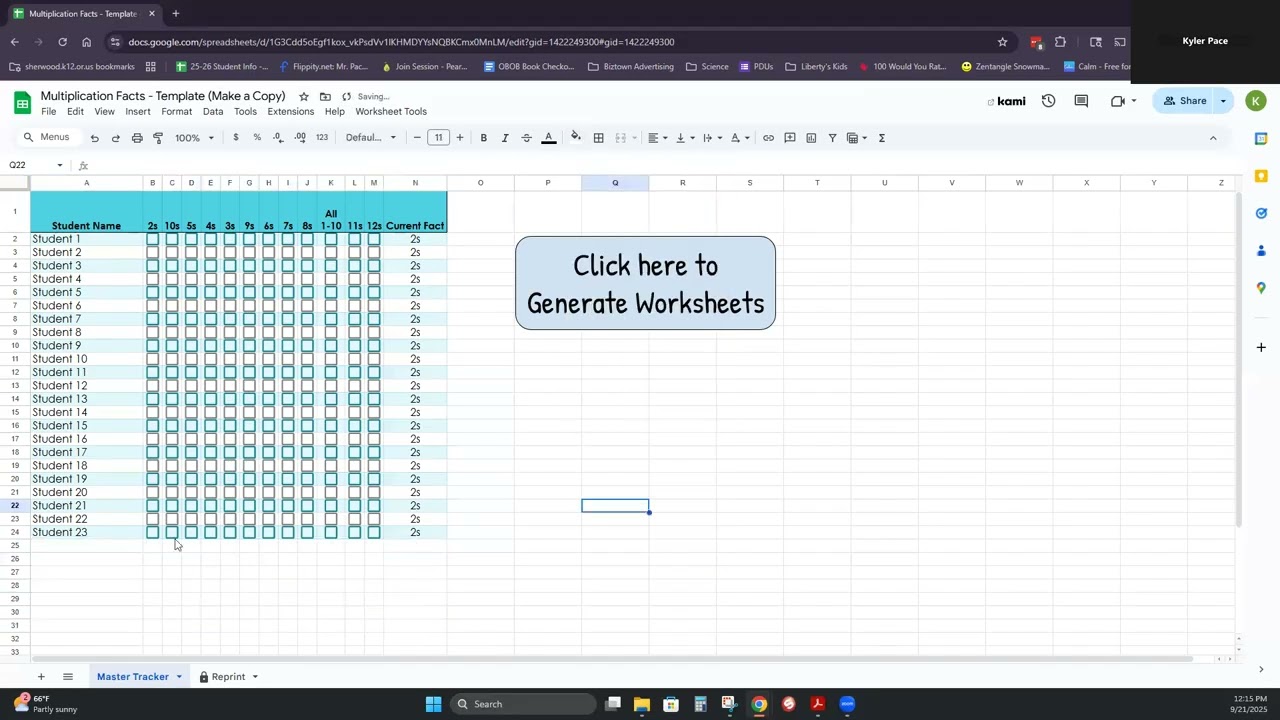Open the fill color picker

[576, 138]
